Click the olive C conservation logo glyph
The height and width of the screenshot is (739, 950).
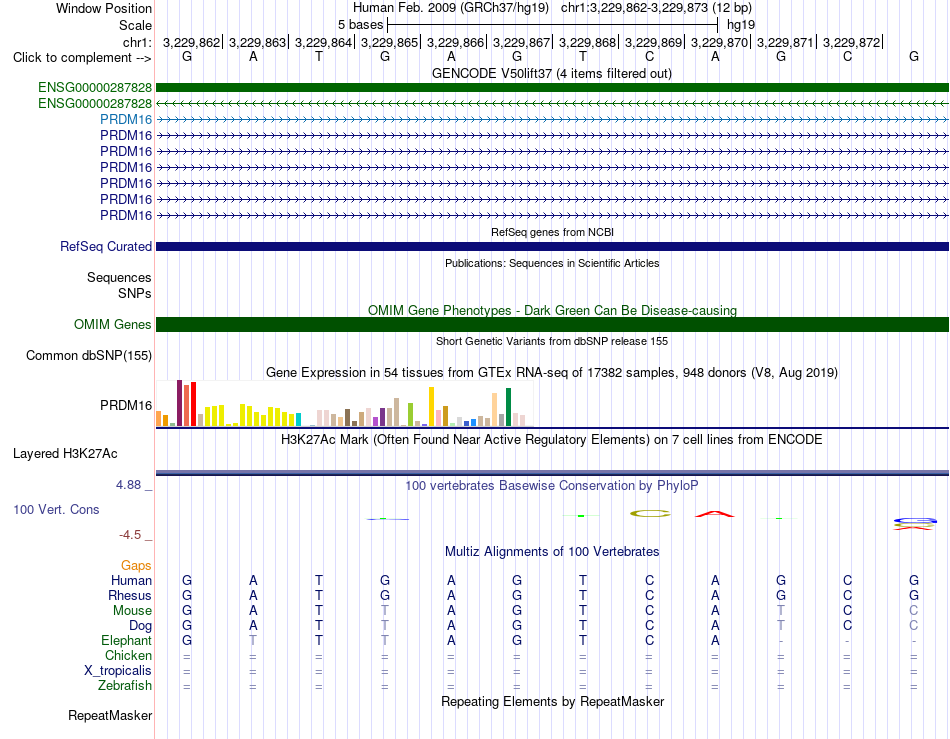[x=650, y=514]
